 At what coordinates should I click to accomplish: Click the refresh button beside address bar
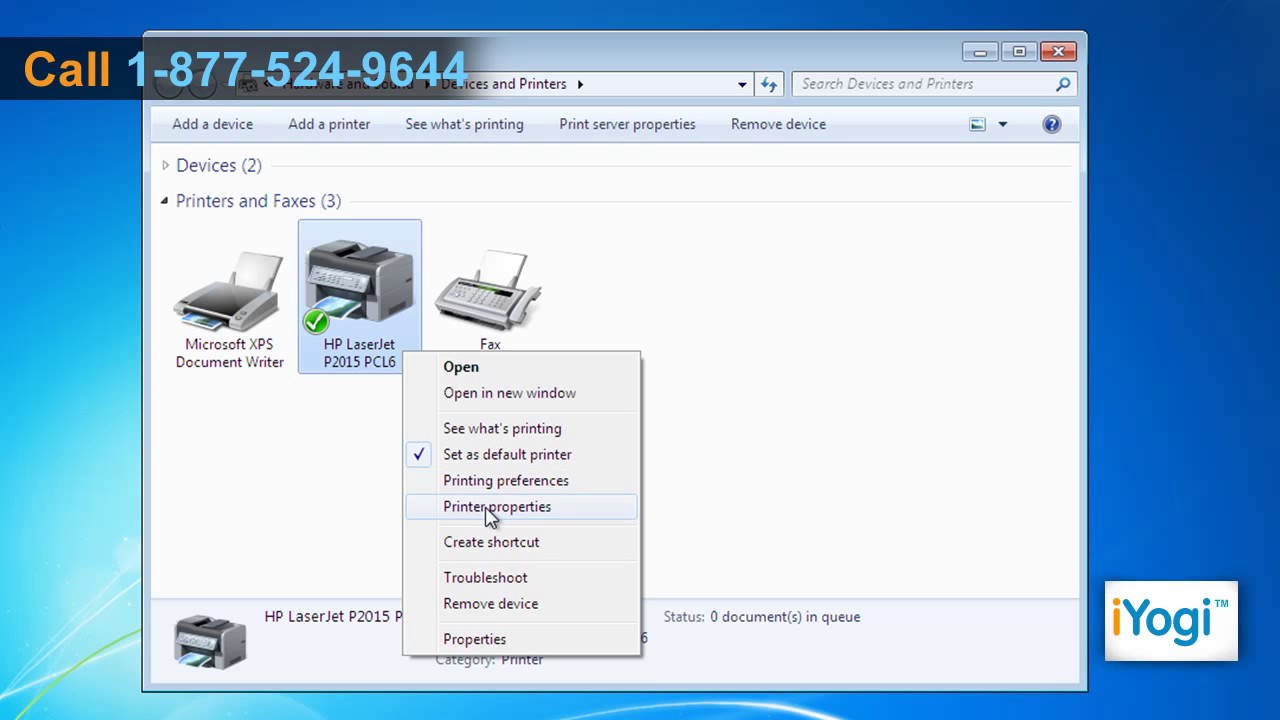[x=769, y=84]
